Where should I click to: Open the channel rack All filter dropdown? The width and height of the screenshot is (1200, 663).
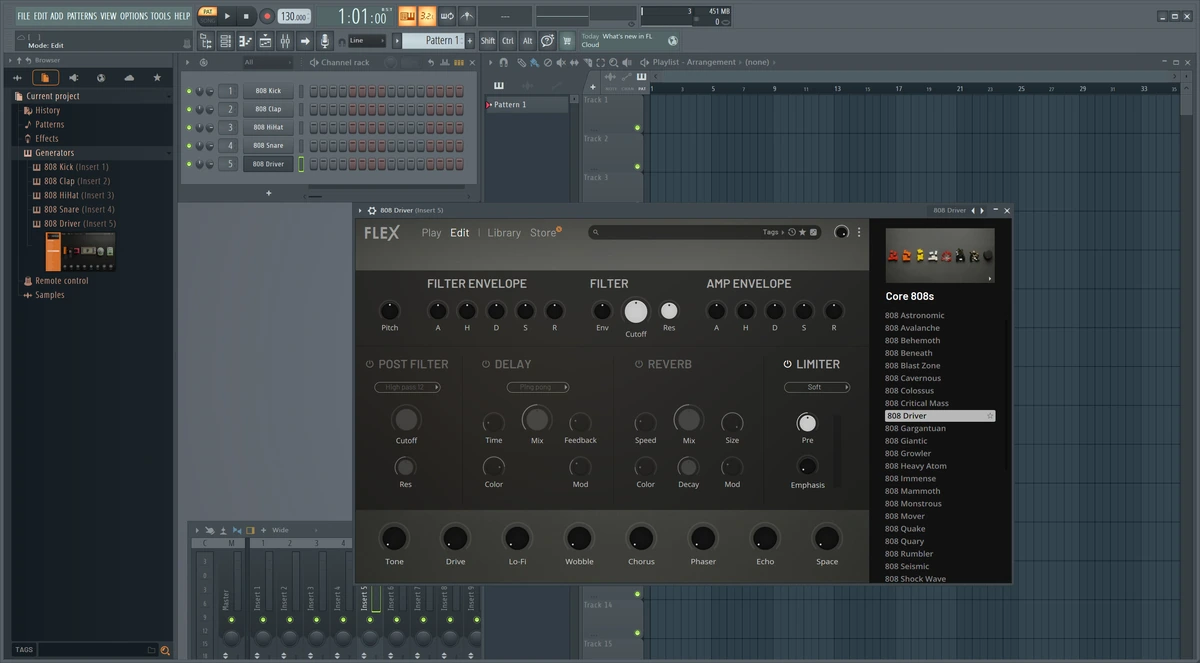pyautogui.click(x=270, y=62)
